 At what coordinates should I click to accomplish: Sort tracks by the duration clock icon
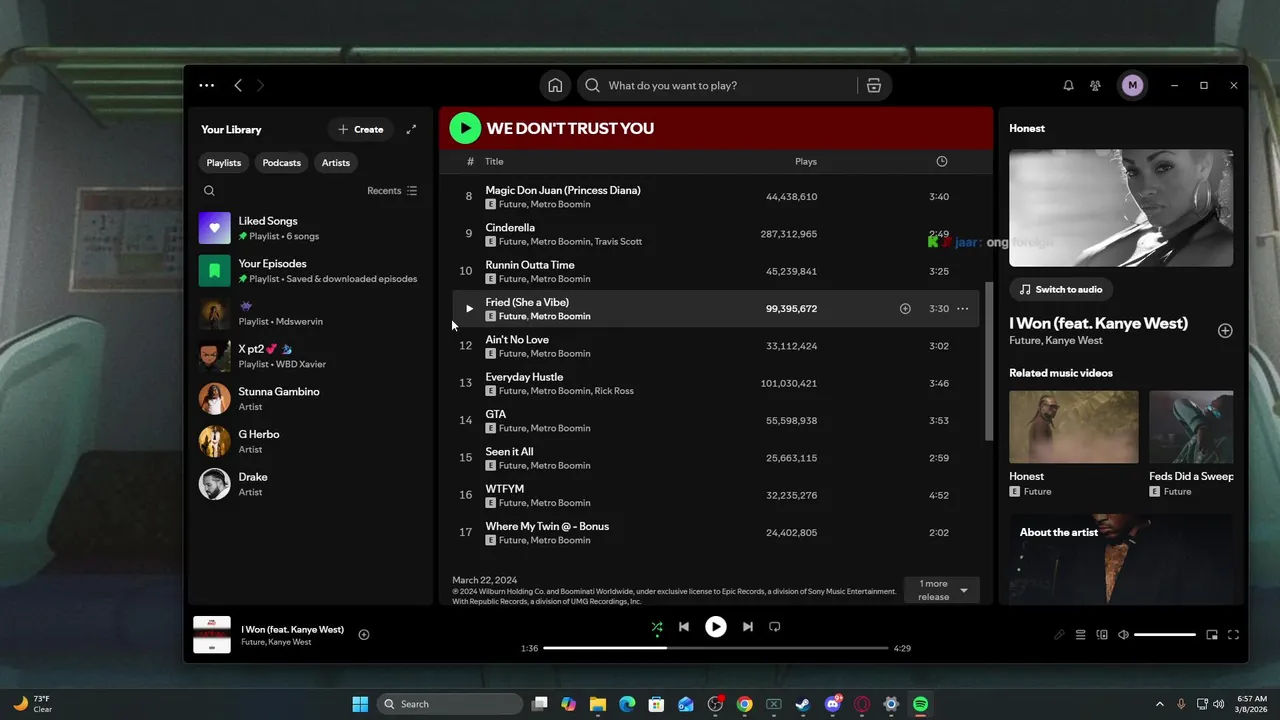(941, 162)
